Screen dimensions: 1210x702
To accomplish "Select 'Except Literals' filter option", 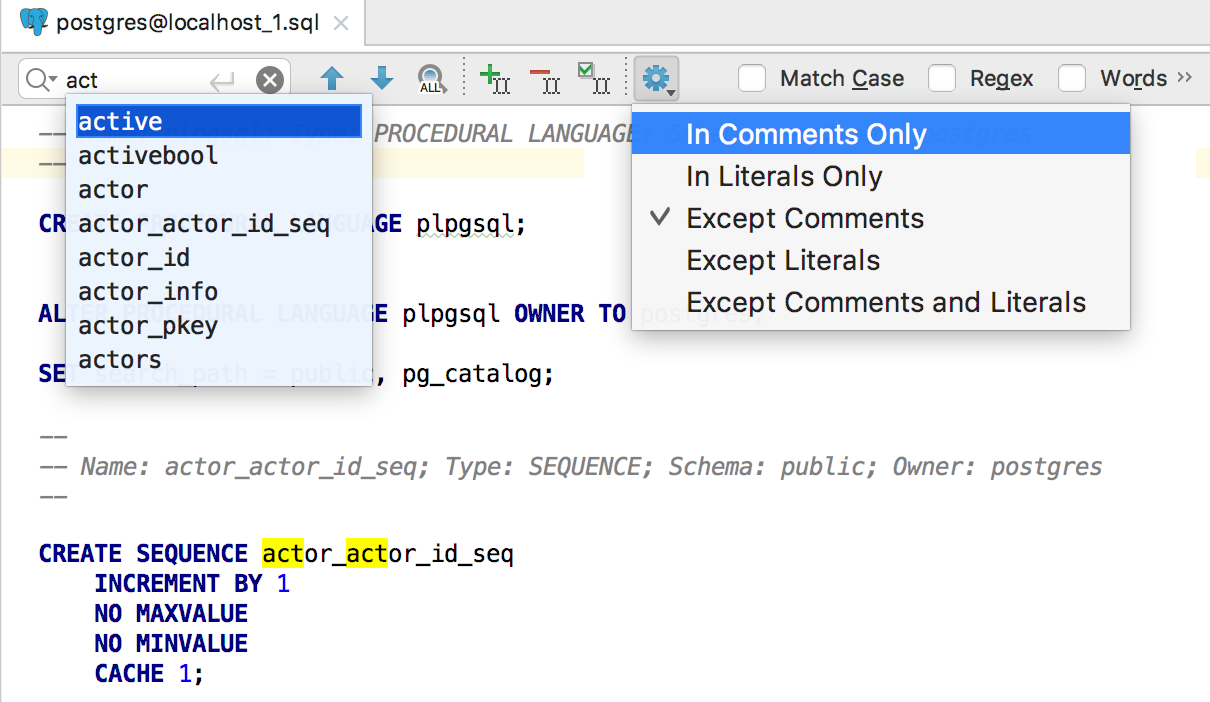I will 881,260.
